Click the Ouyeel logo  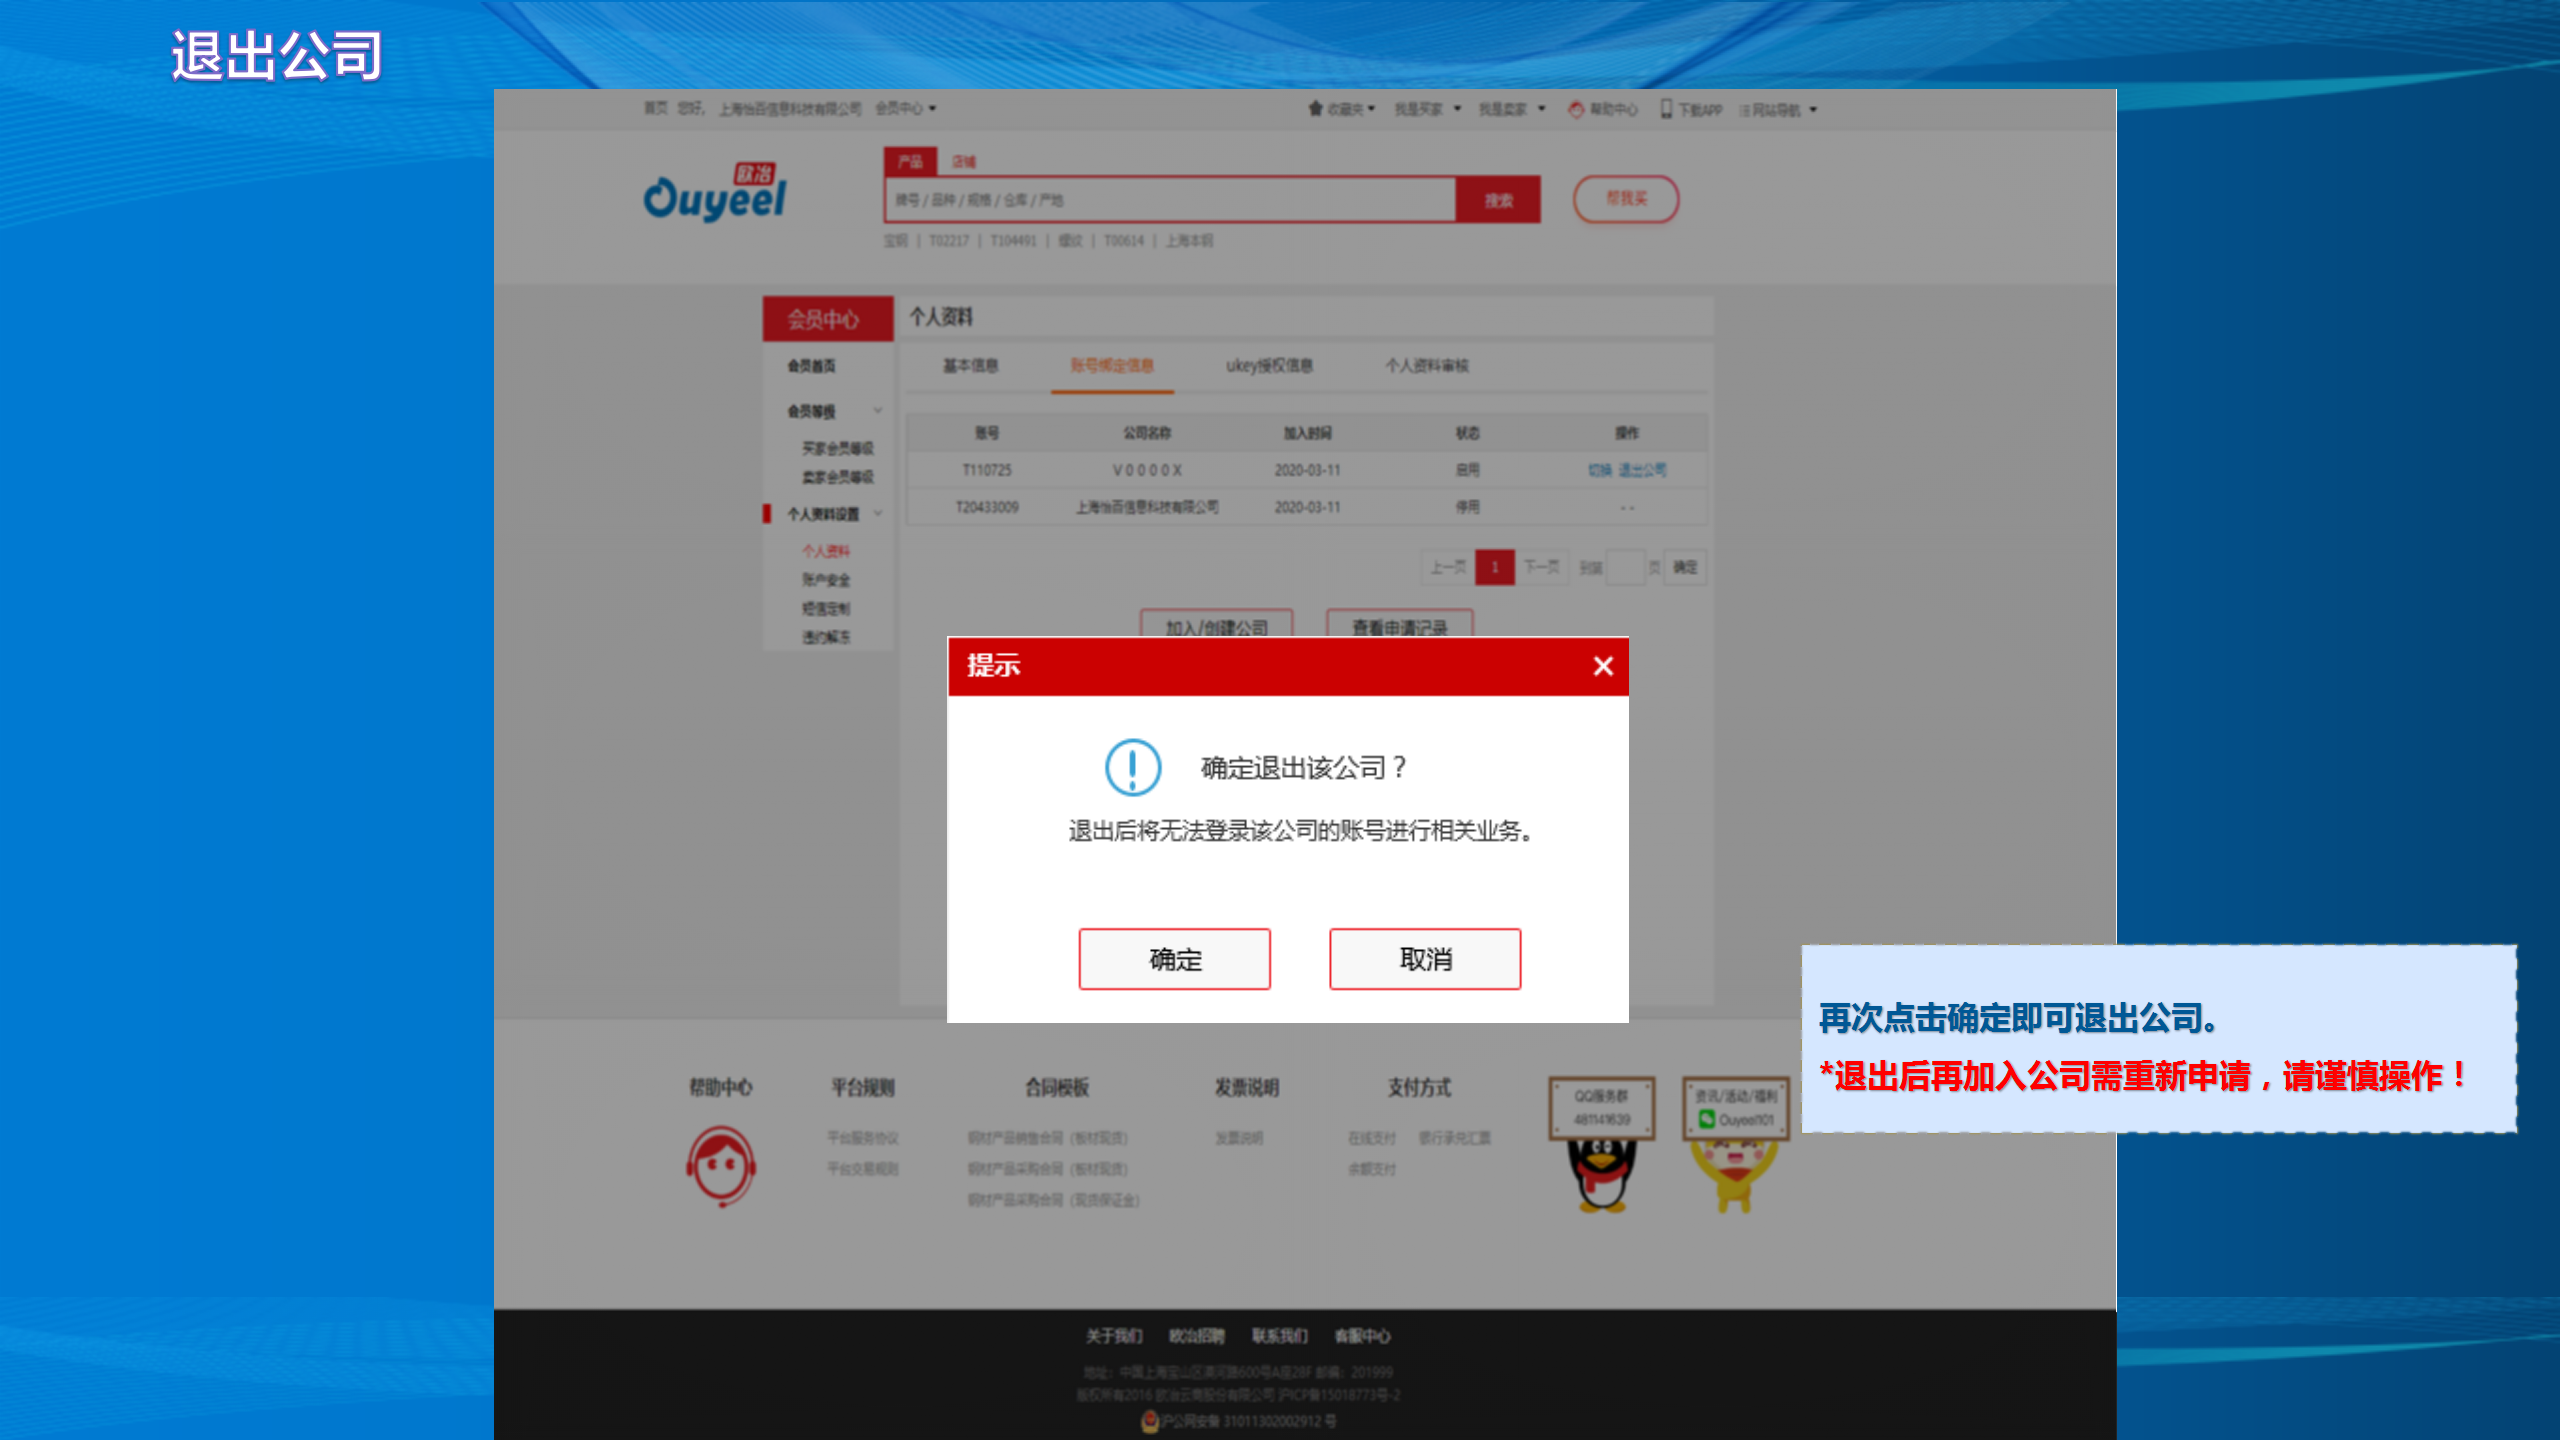pos(716,196)
